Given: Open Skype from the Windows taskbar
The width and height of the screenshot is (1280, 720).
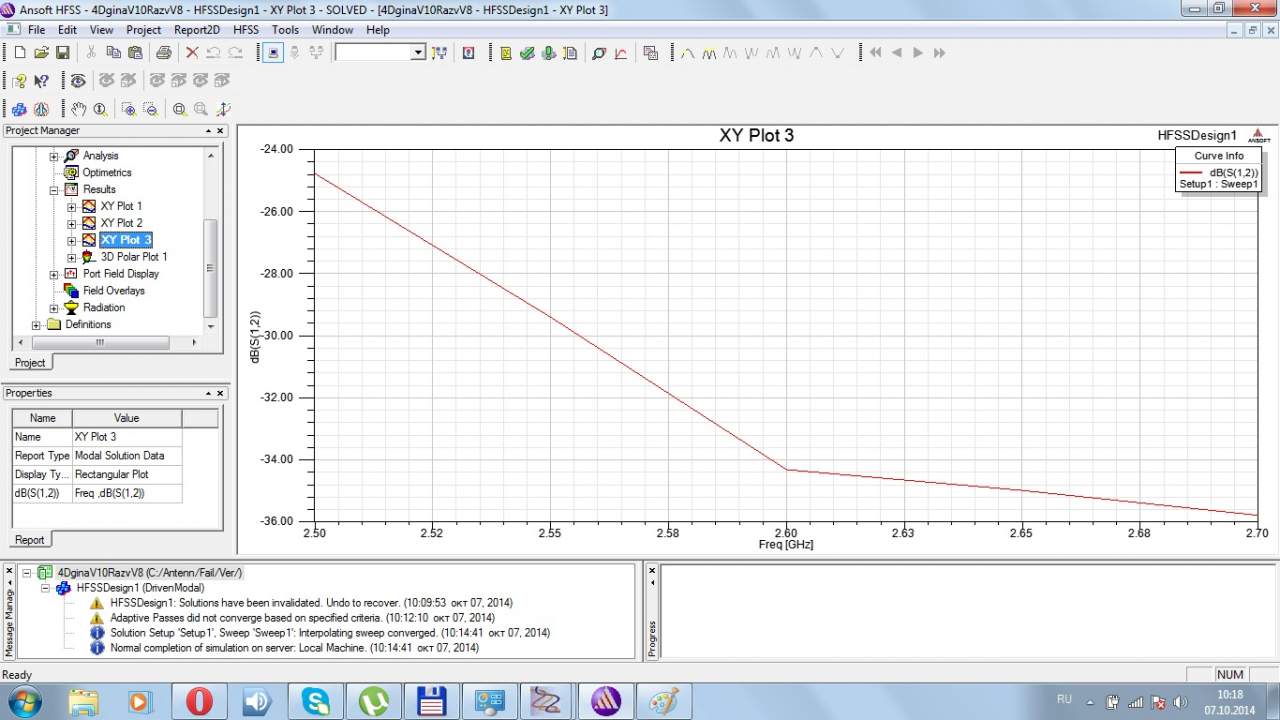Looking at the screenshot, I should pyautogui.click(x=316, y=701).
